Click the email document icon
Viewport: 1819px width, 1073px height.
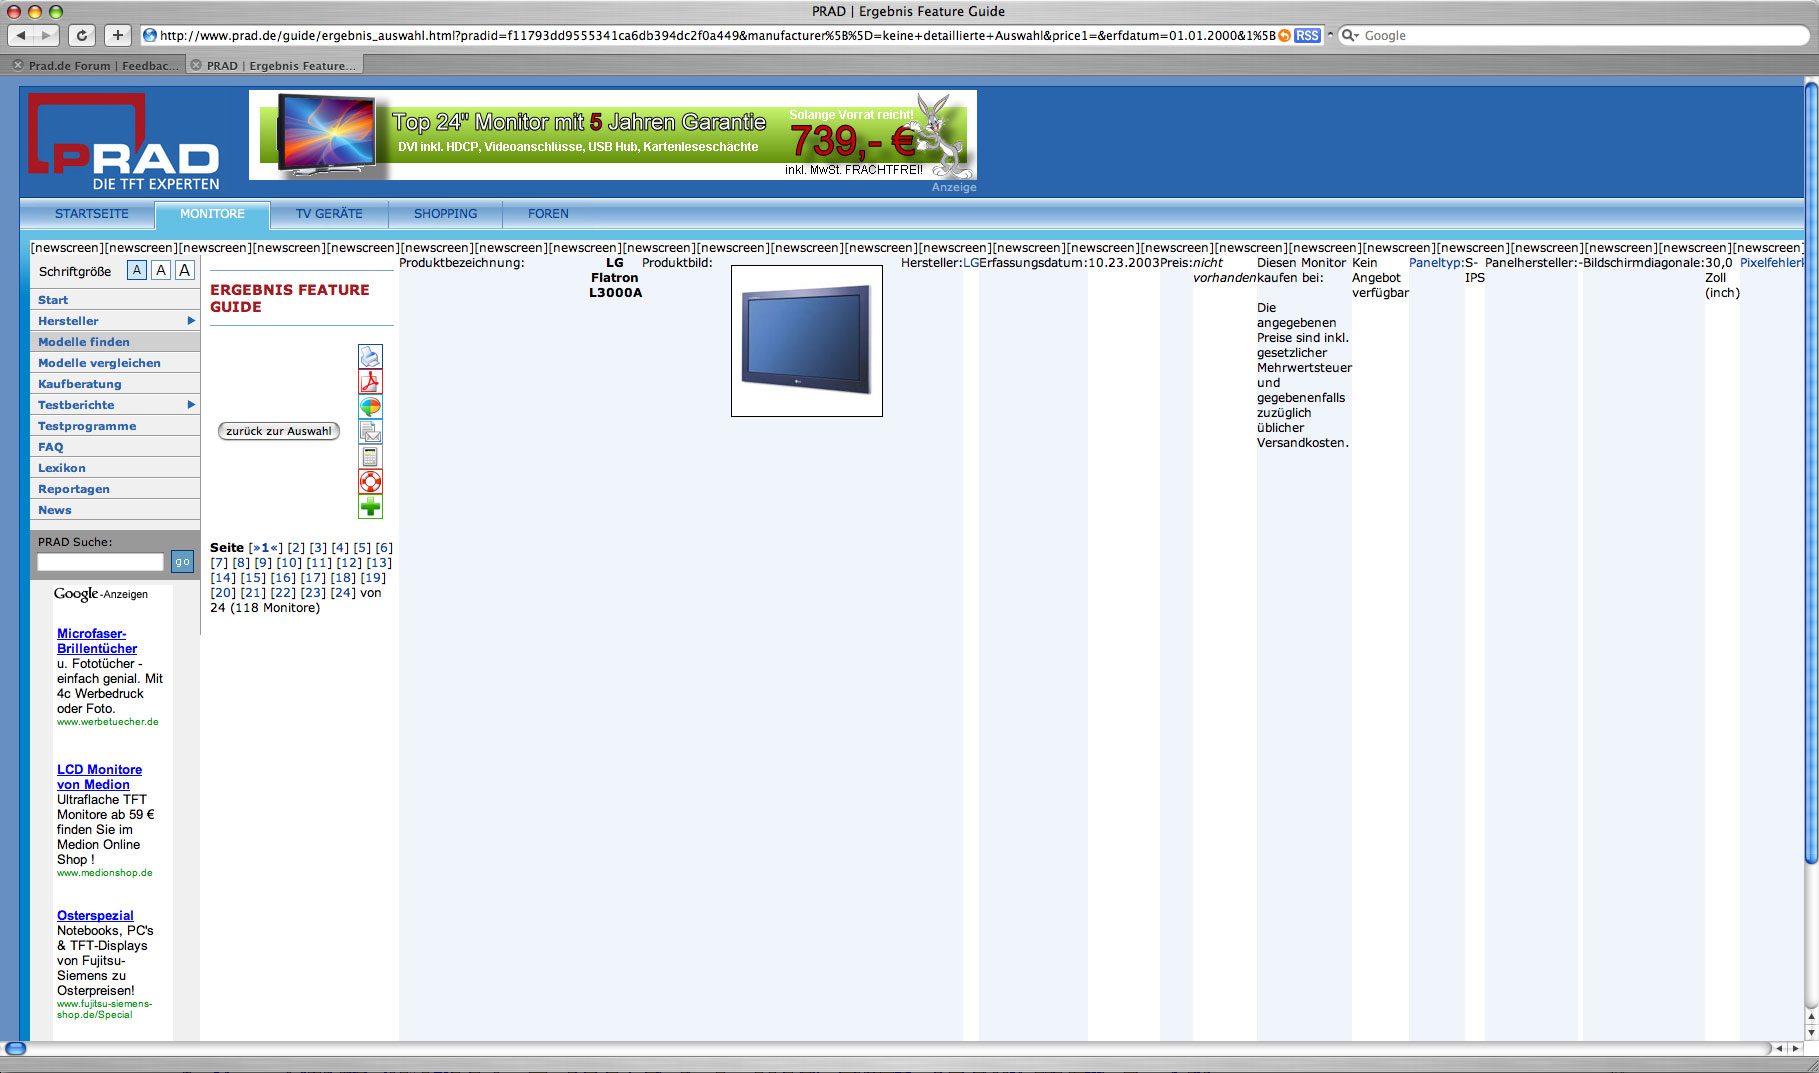[x=370, y=432]
